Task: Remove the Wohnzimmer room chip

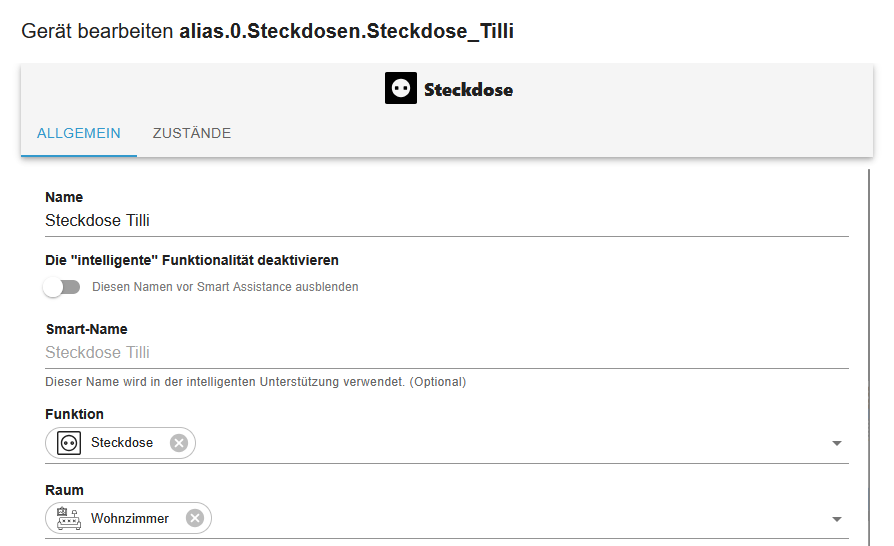Action: (195, 518)
